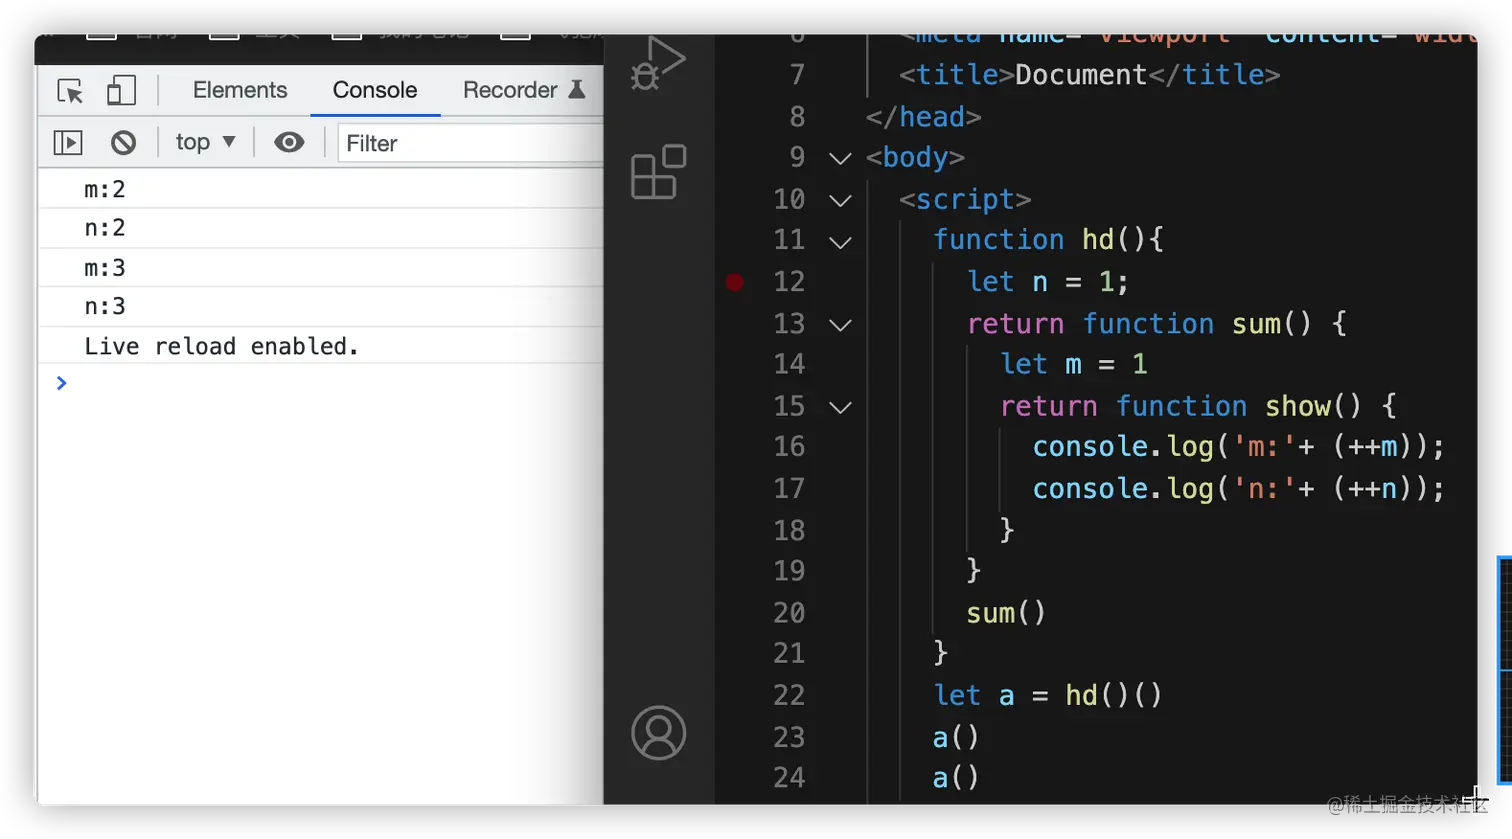Click the console.log 'm:' statement
Viewport: 1512px width, 839px height.
pos(1238,446)
